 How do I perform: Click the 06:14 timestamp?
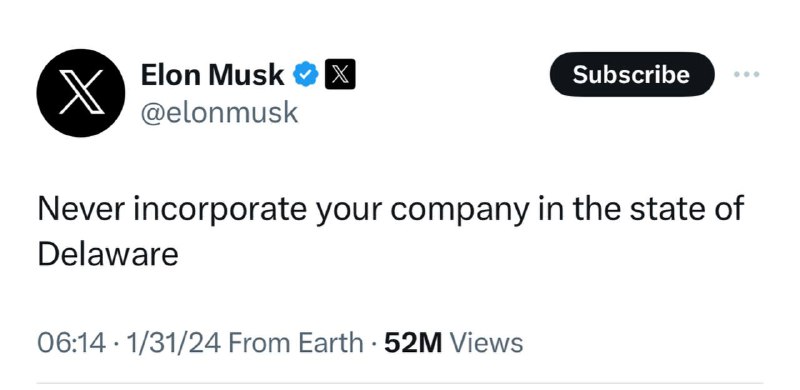click(x=71, y=343)
